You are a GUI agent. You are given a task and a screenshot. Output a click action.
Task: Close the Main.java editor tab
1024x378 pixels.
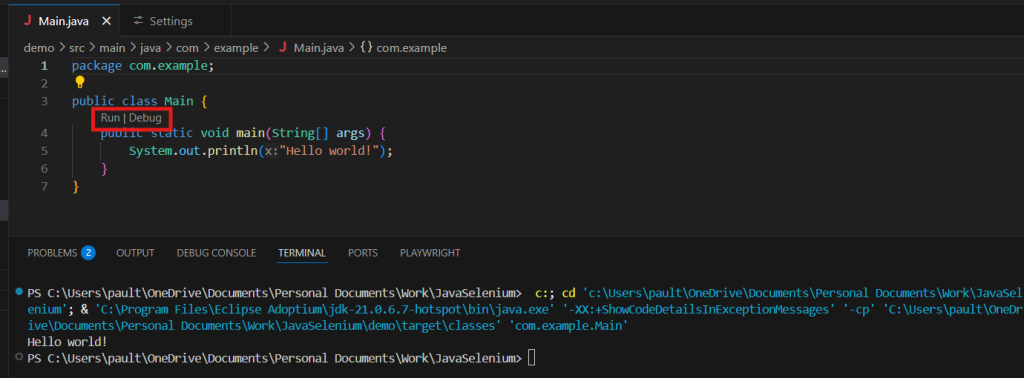click(x=107, y=21)
